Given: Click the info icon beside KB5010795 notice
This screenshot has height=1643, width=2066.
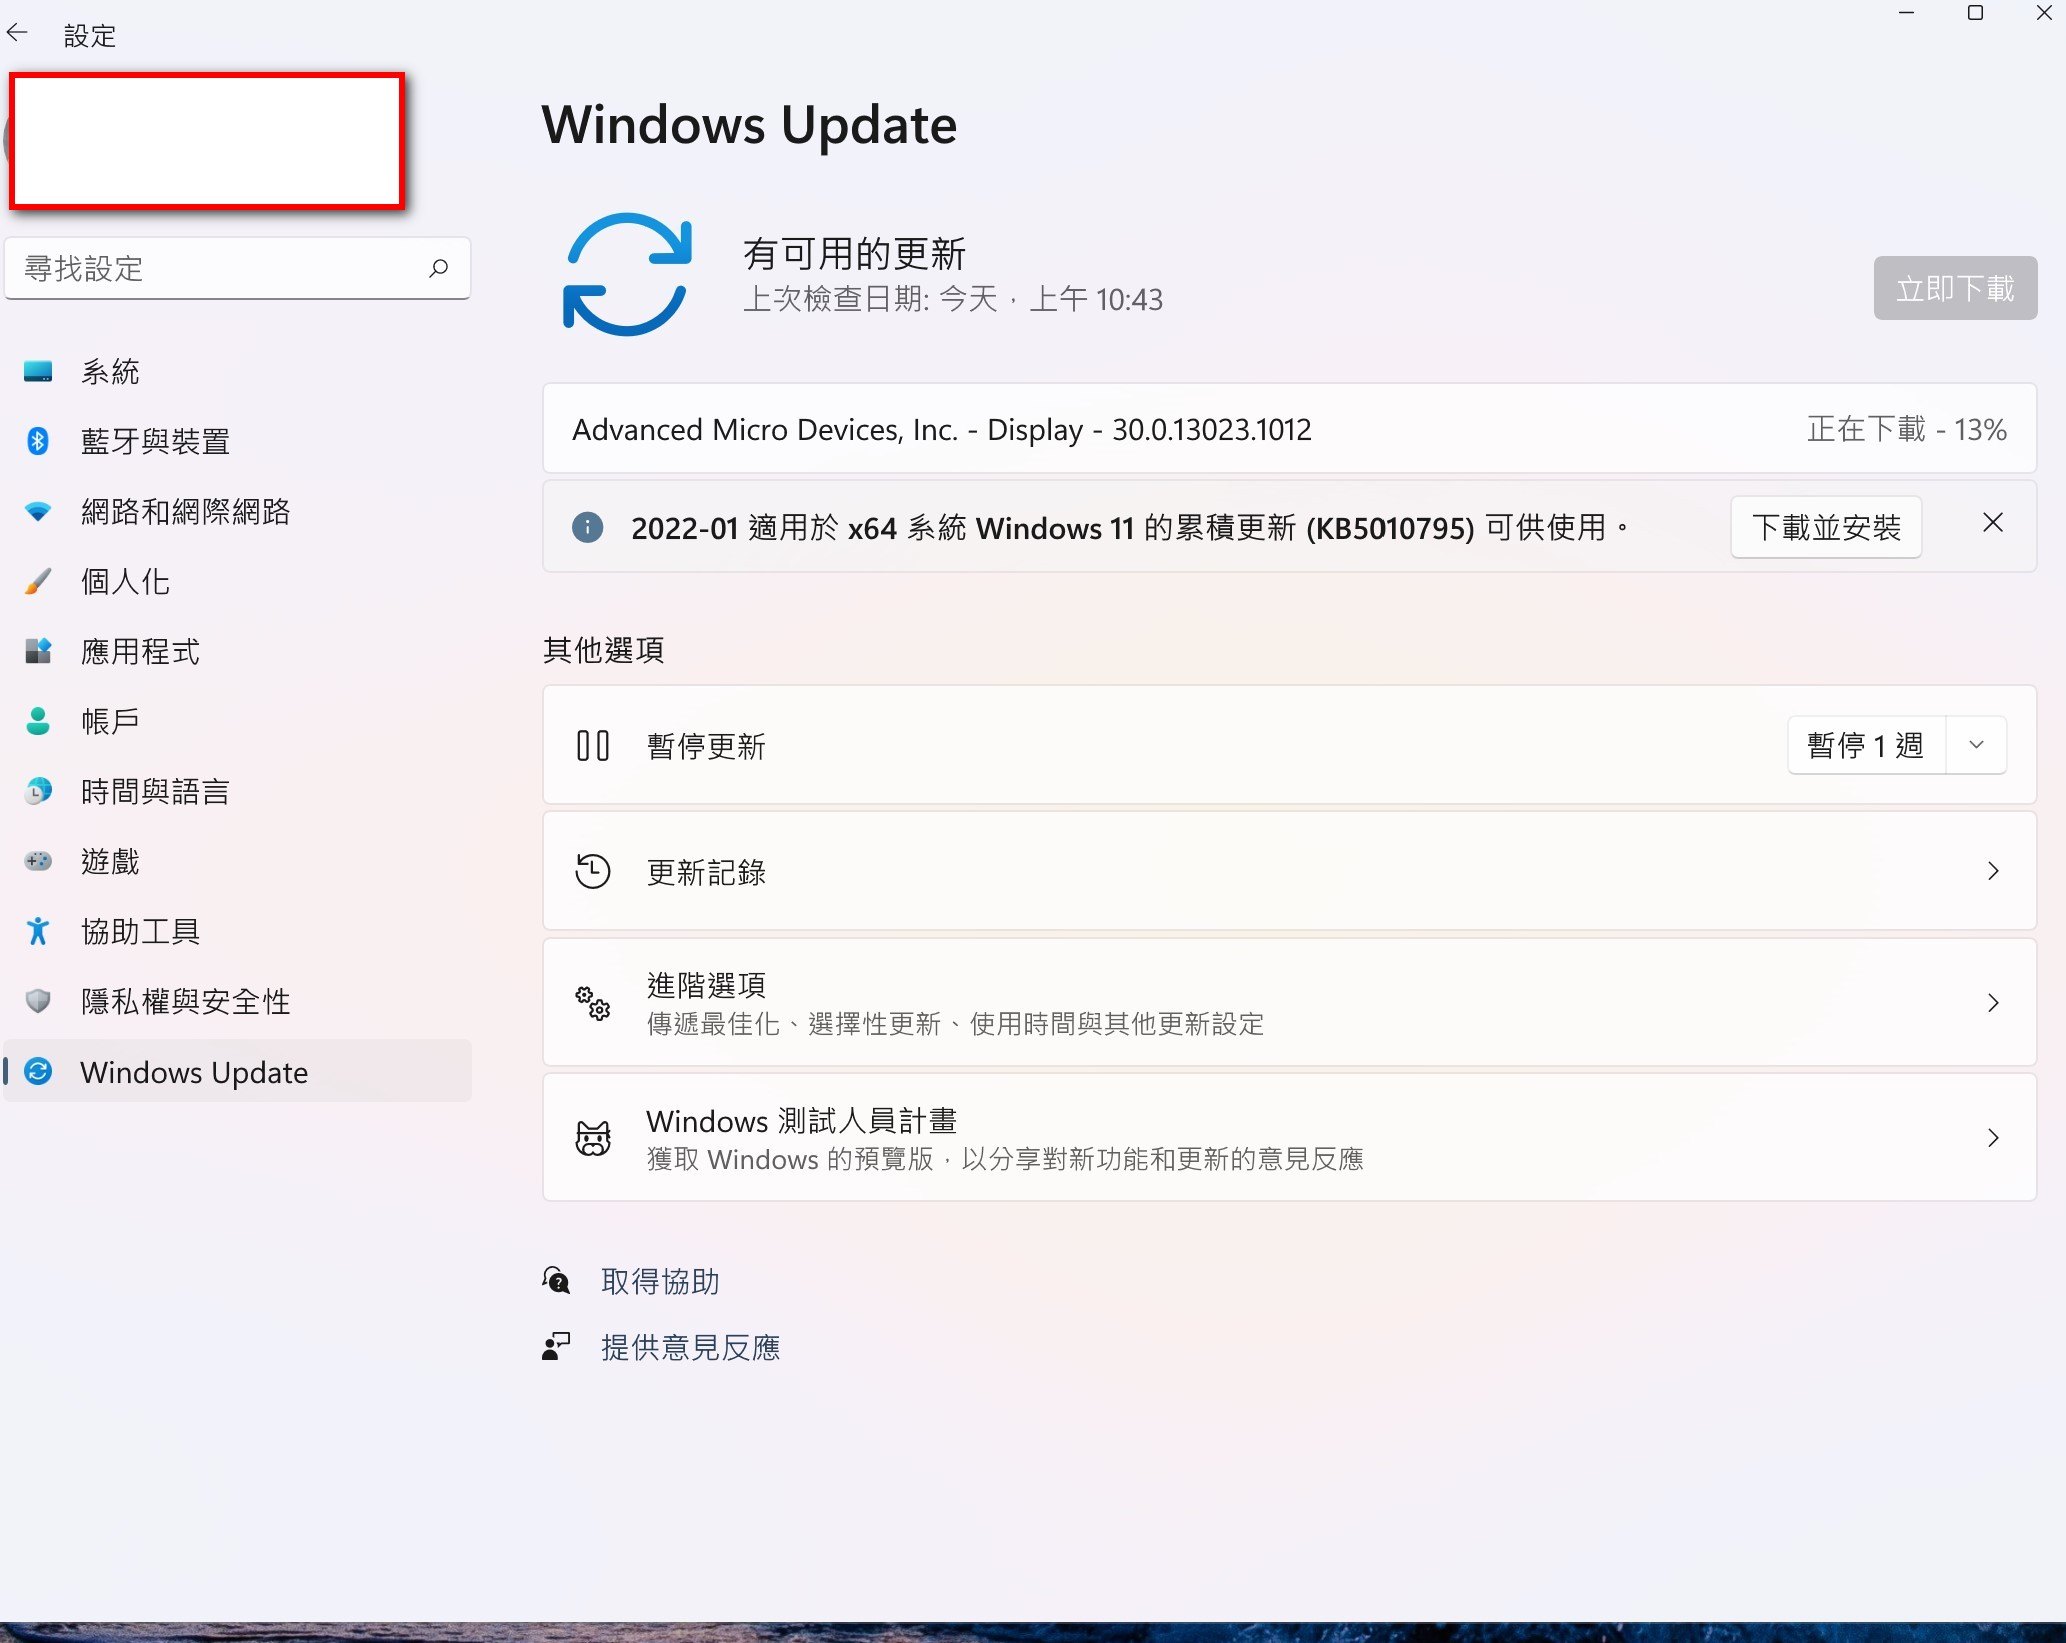Looking at the screenshot, I should point(587,526).
